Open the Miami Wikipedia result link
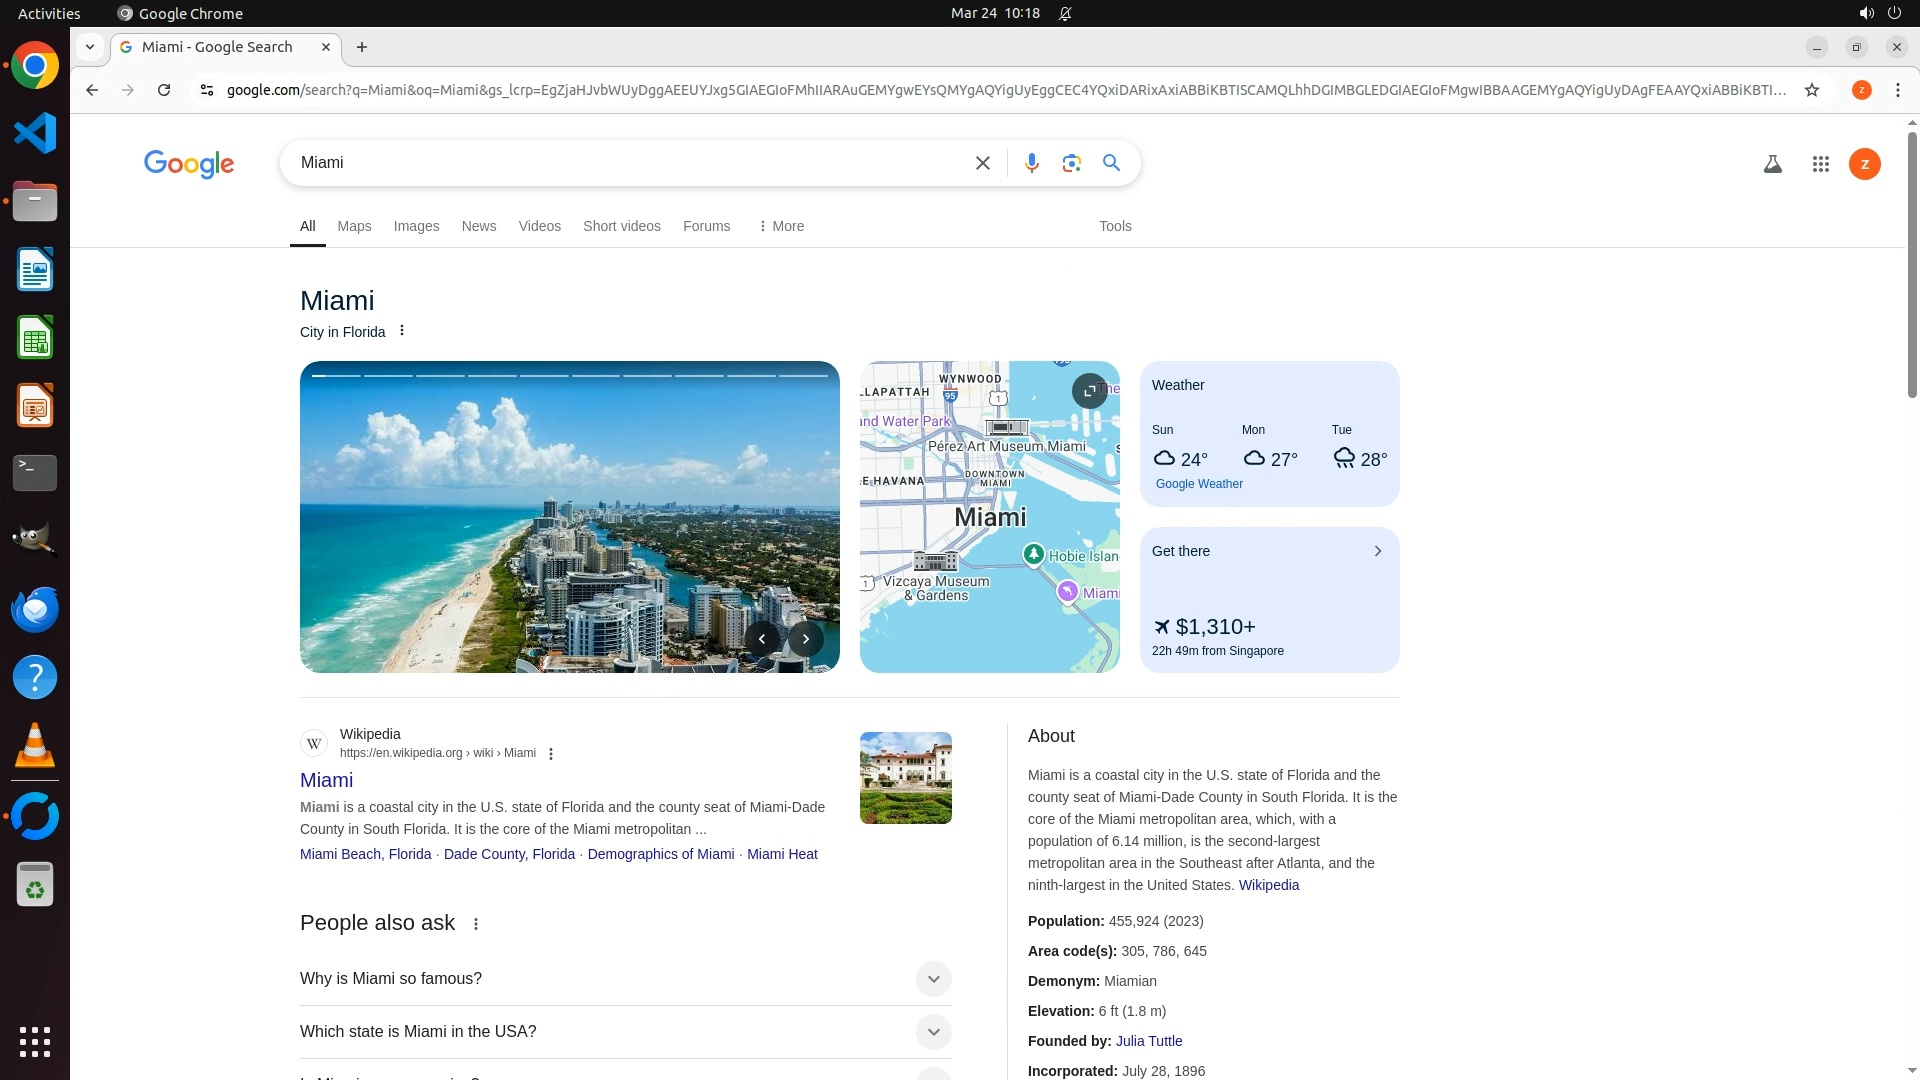 (326, 780)
